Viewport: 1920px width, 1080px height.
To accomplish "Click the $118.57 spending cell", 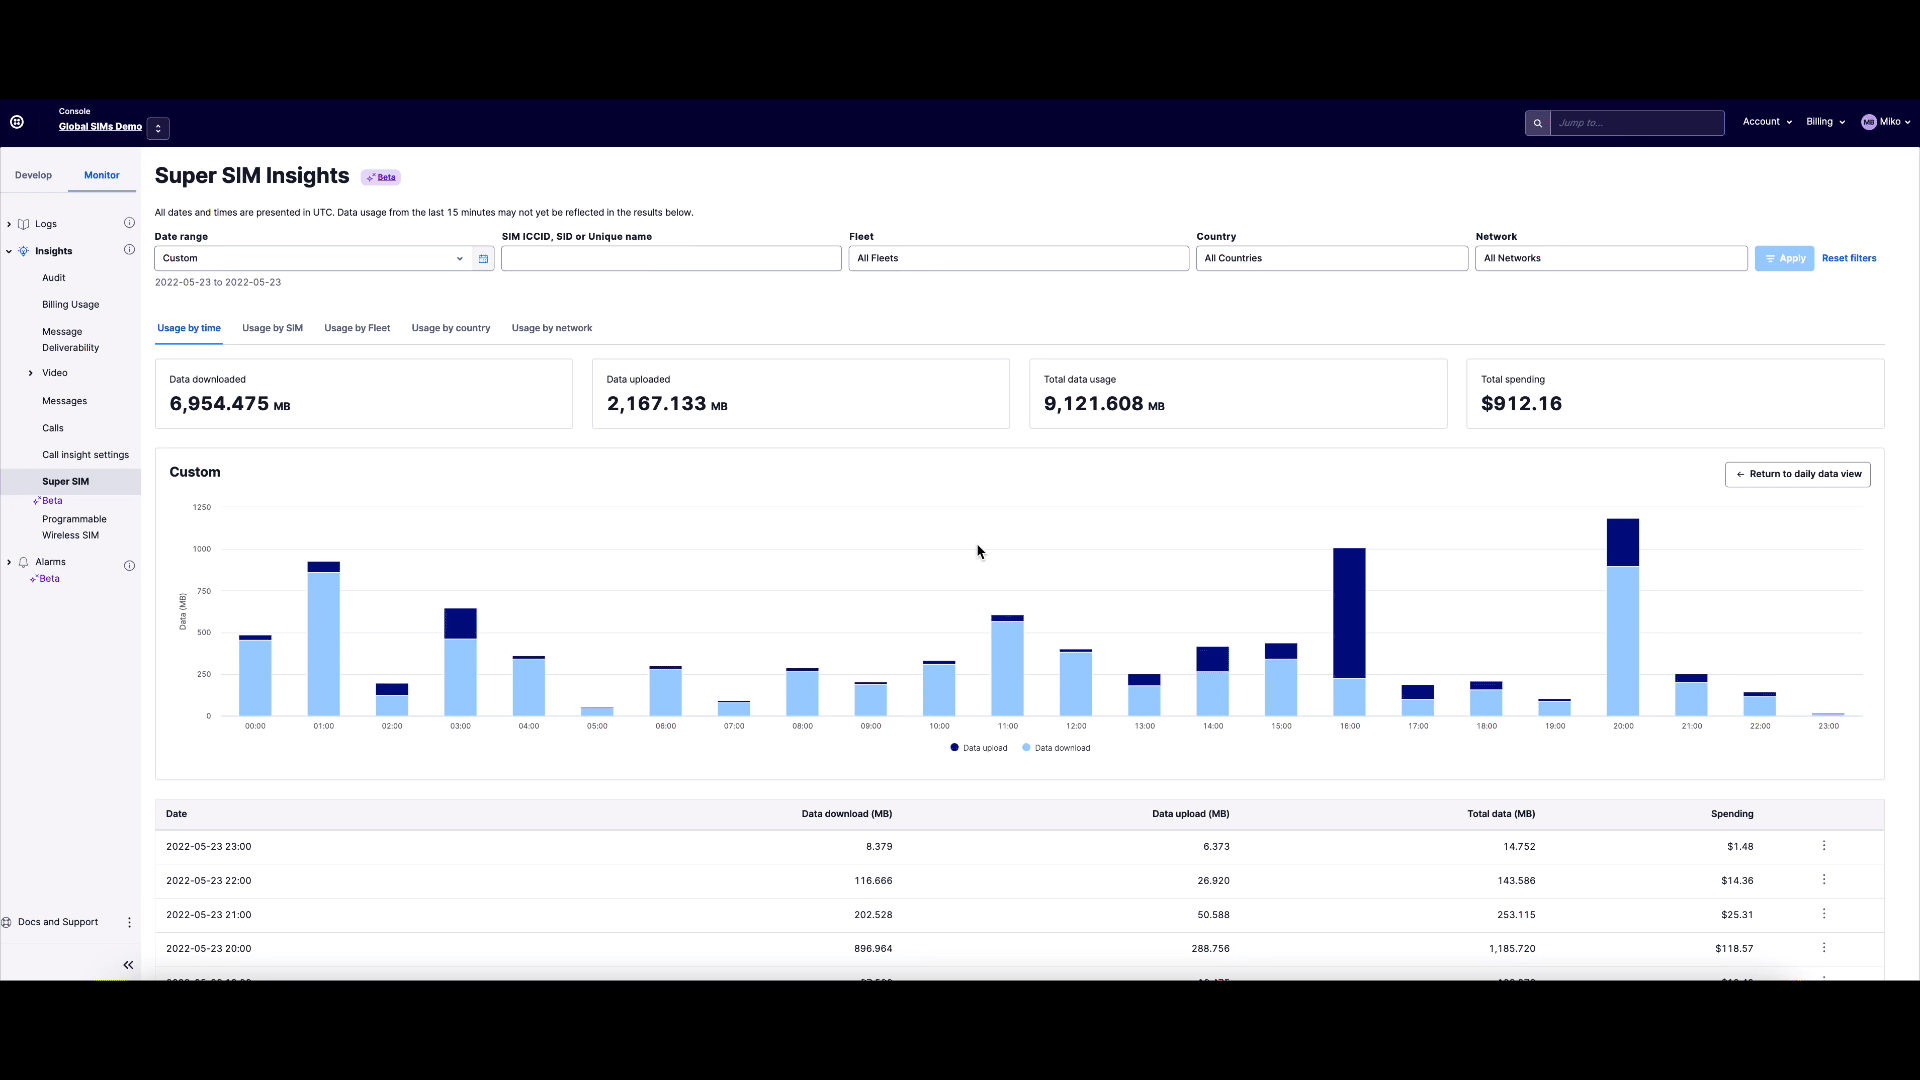I will [x=1734, y=948].
